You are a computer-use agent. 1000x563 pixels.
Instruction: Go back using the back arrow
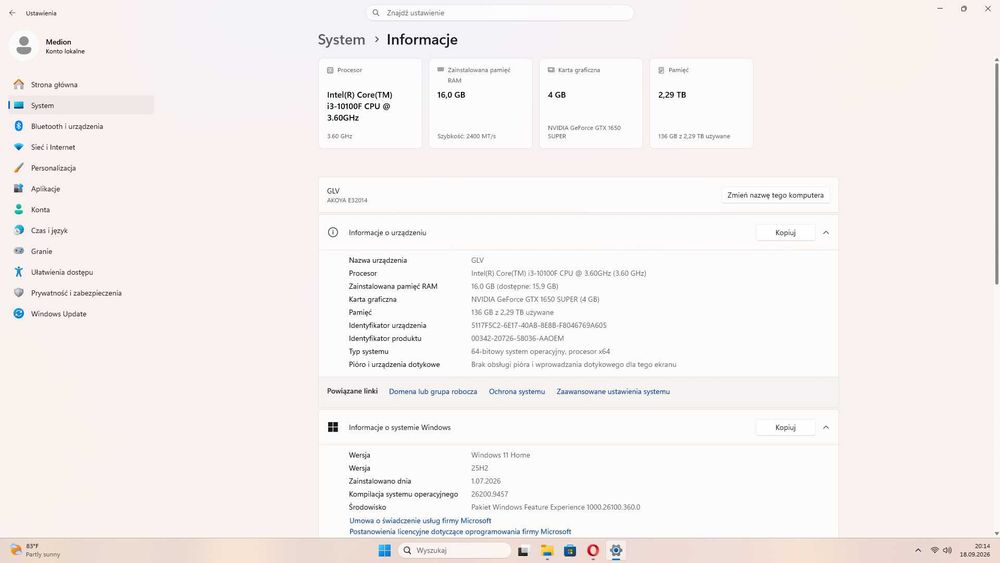click(12, 13)
